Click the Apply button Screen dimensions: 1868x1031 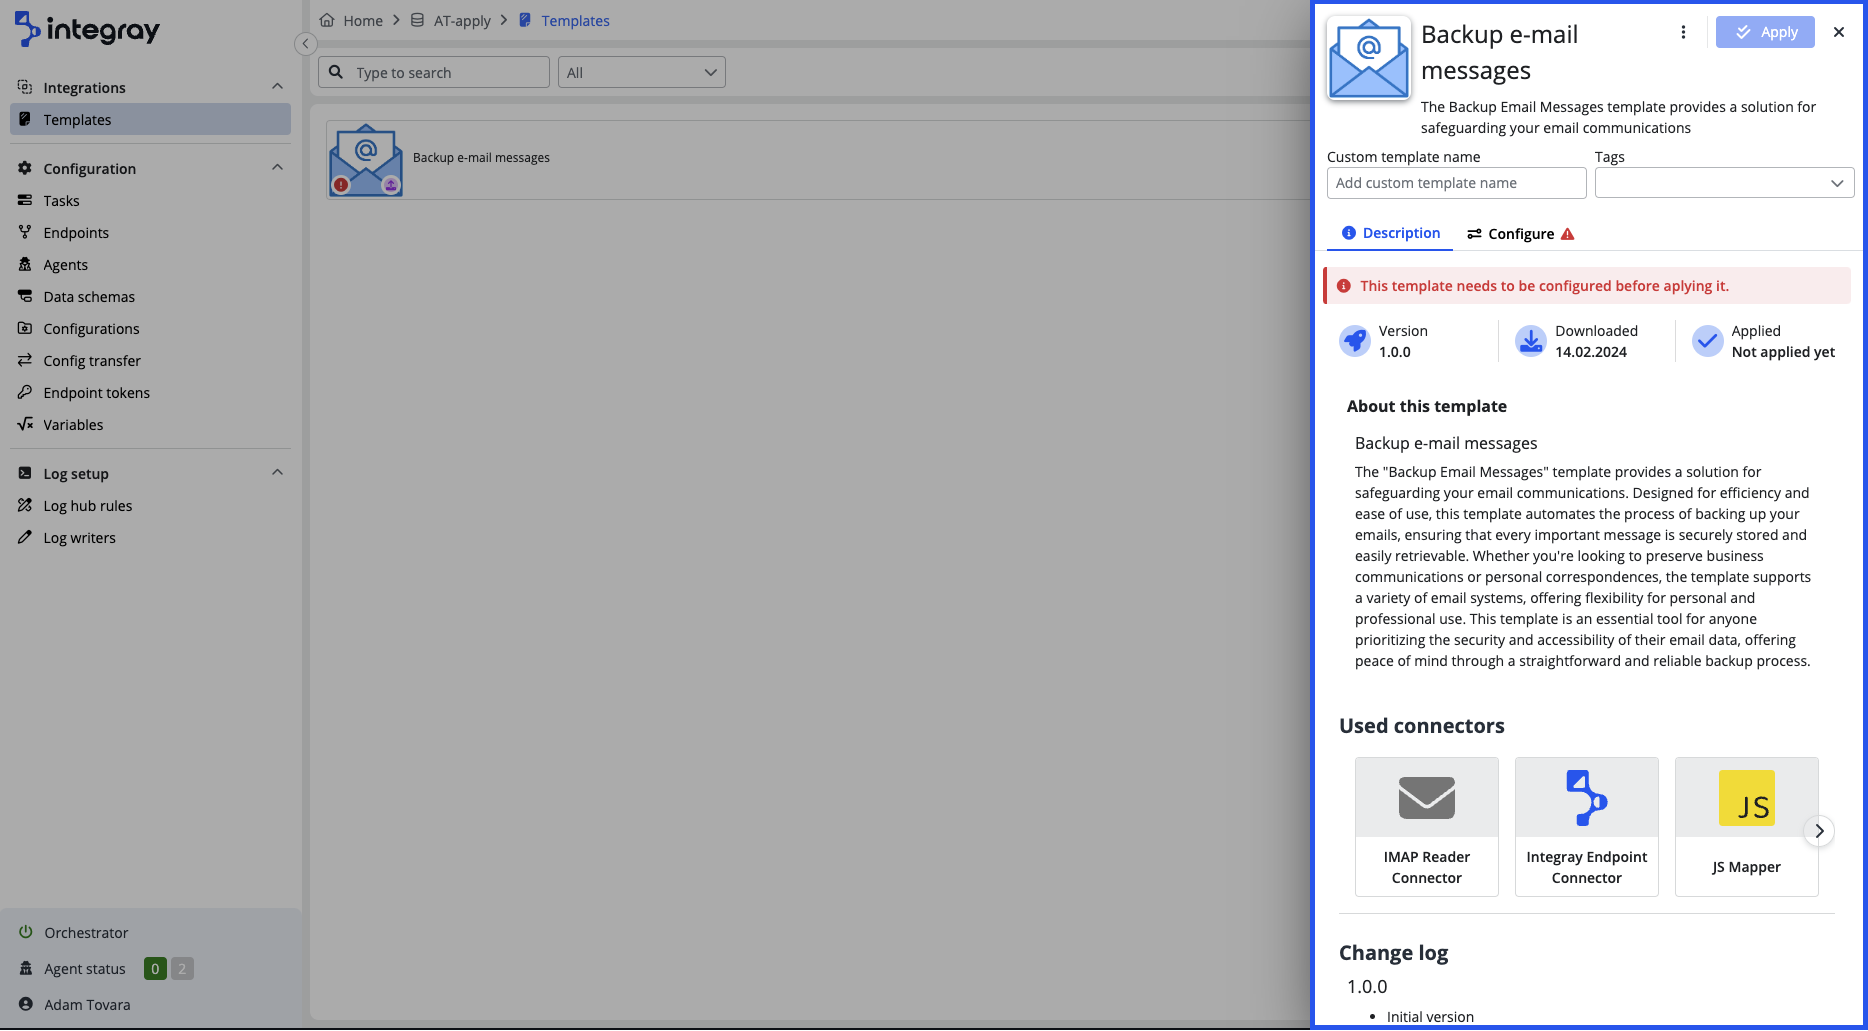pos(1765,32)
